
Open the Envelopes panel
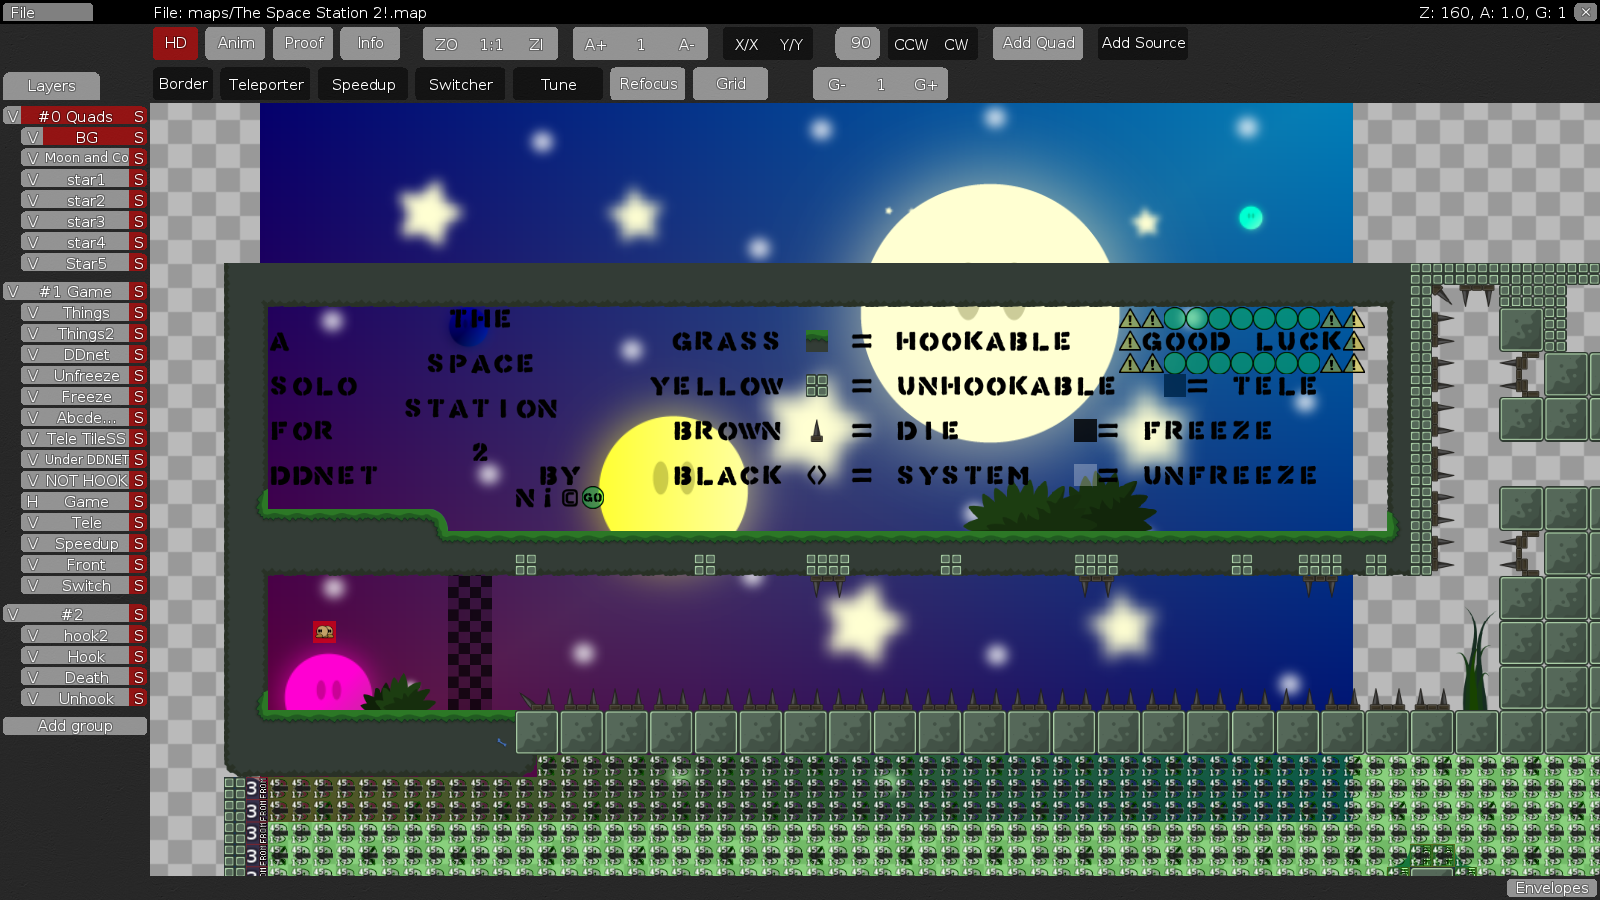coord(1551,887)
